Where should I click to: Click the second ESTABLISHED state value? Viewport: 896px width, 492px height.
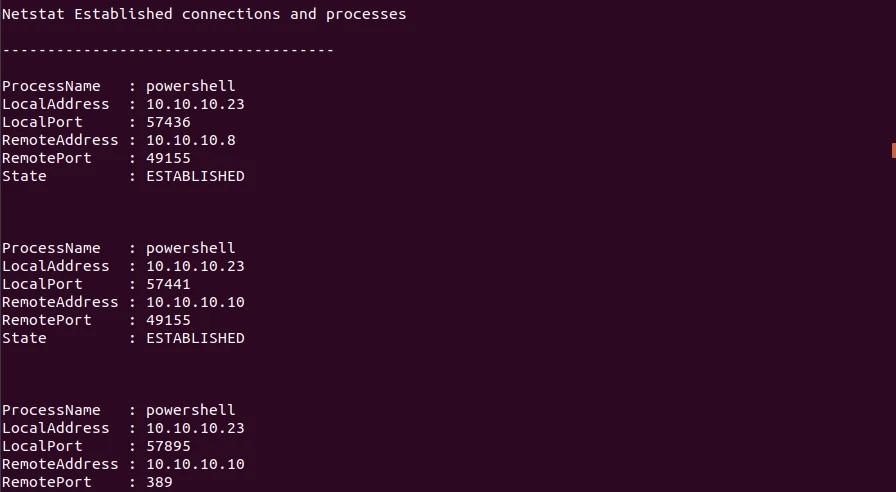point(195,338)
